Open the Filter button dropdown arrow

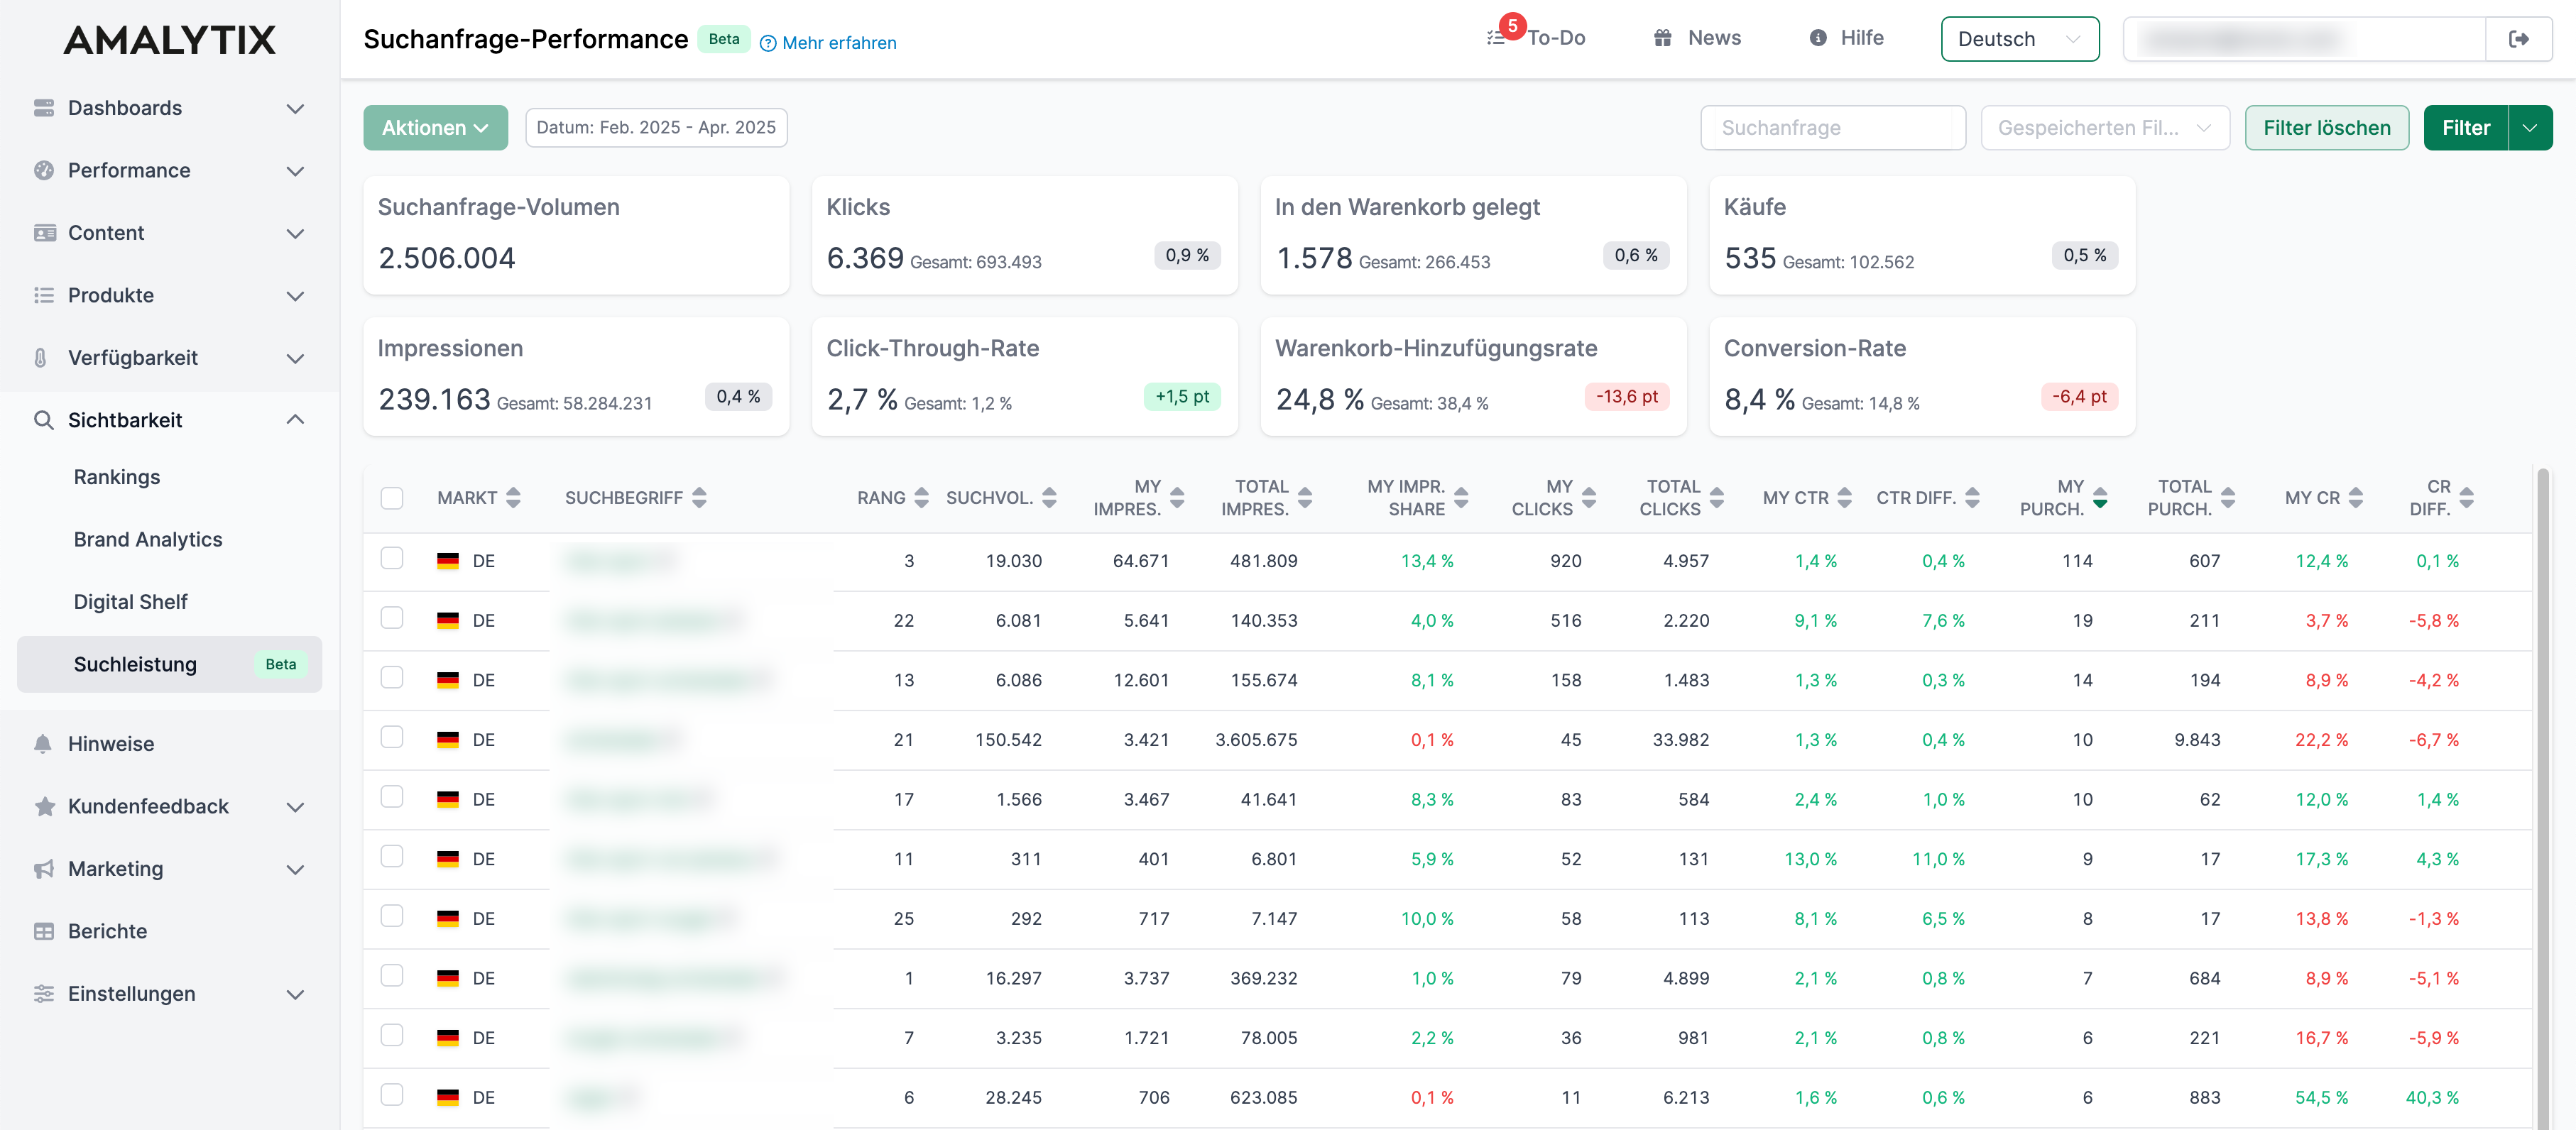[2530, 128]
